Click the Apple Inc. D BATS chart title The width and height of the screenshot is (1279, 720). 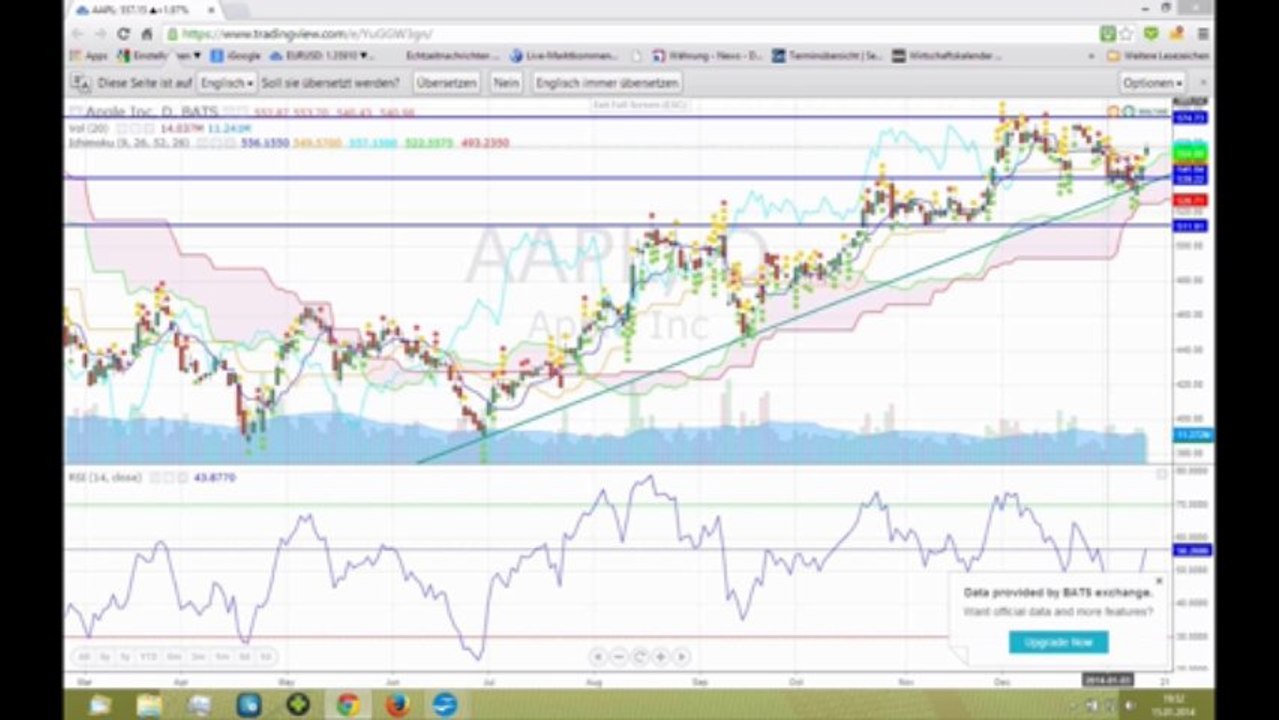[x=151, y=112]
